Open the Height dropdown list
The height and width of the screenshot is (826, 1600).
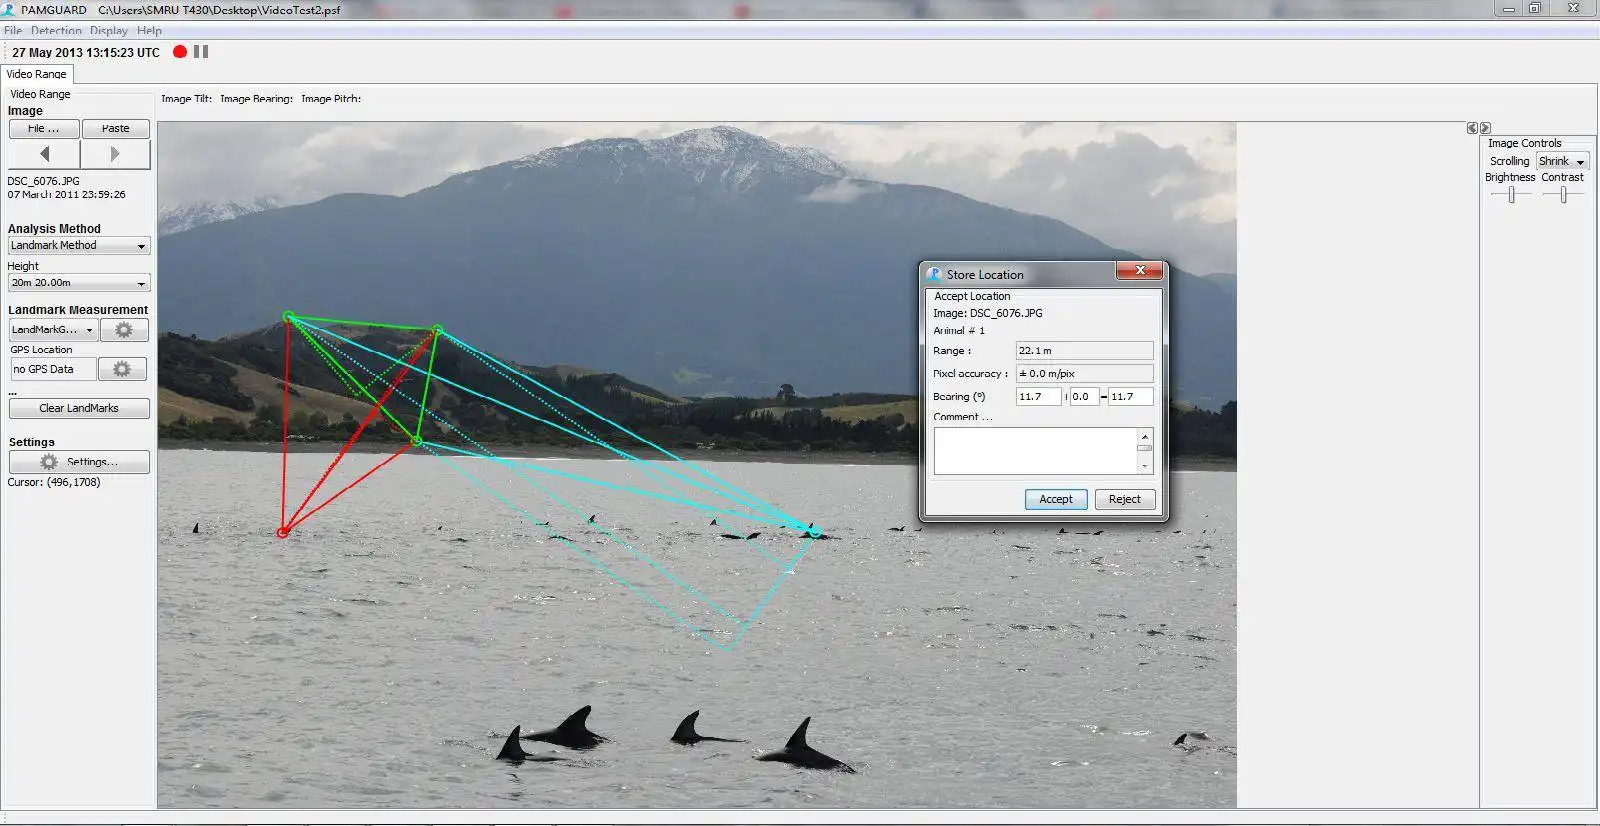(79, 283)
